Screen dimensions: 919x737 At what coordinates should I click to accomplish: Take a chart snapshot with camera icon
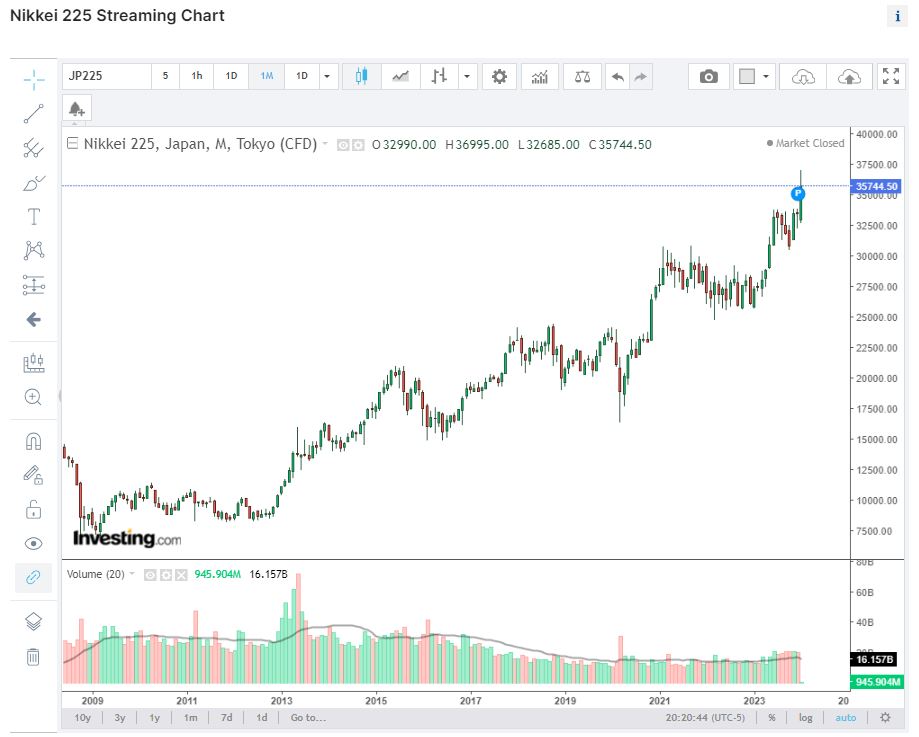(x=709, y=76)
